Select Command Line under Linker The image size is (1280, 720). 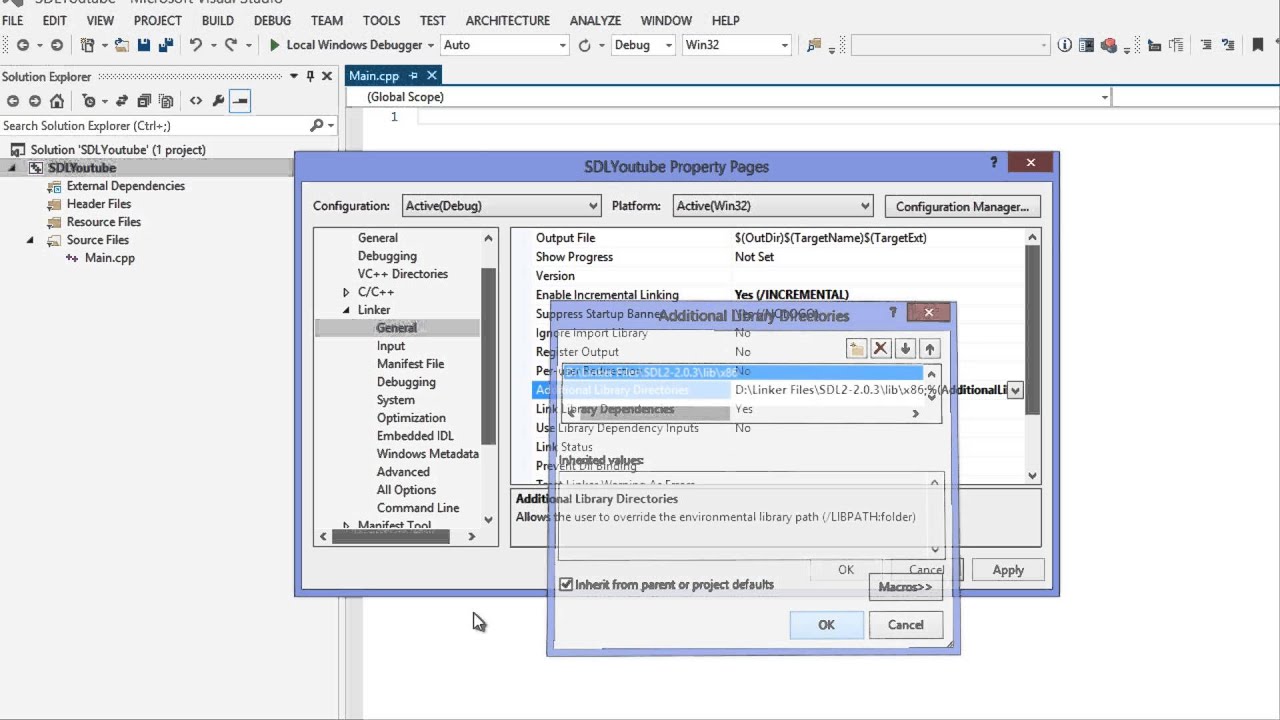pos(418,508)
